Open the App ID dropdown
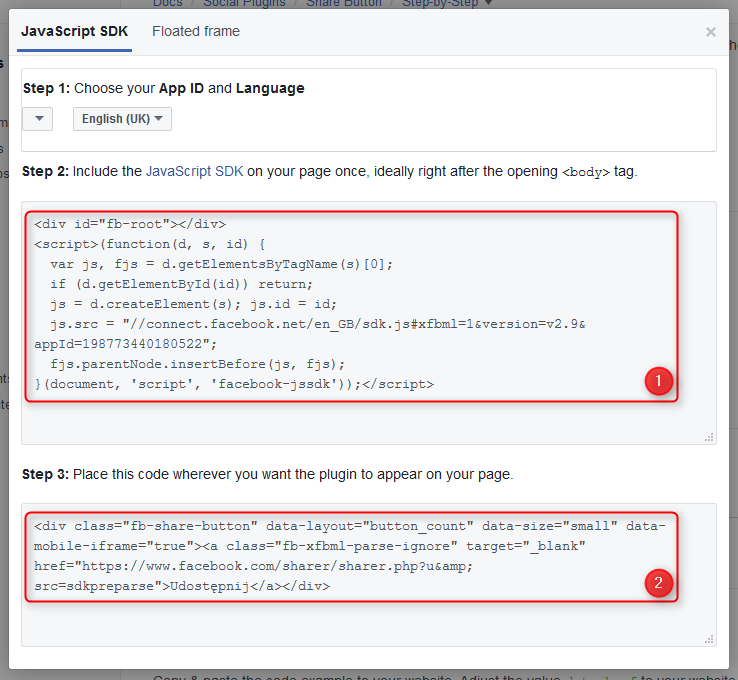The width and height of the screenshot is (738, 680). 38,119
